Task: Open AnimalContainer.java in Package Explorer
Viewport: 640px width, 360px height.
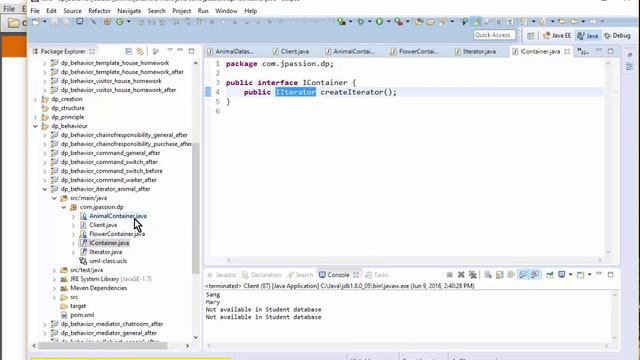Action: coord(118,216)
